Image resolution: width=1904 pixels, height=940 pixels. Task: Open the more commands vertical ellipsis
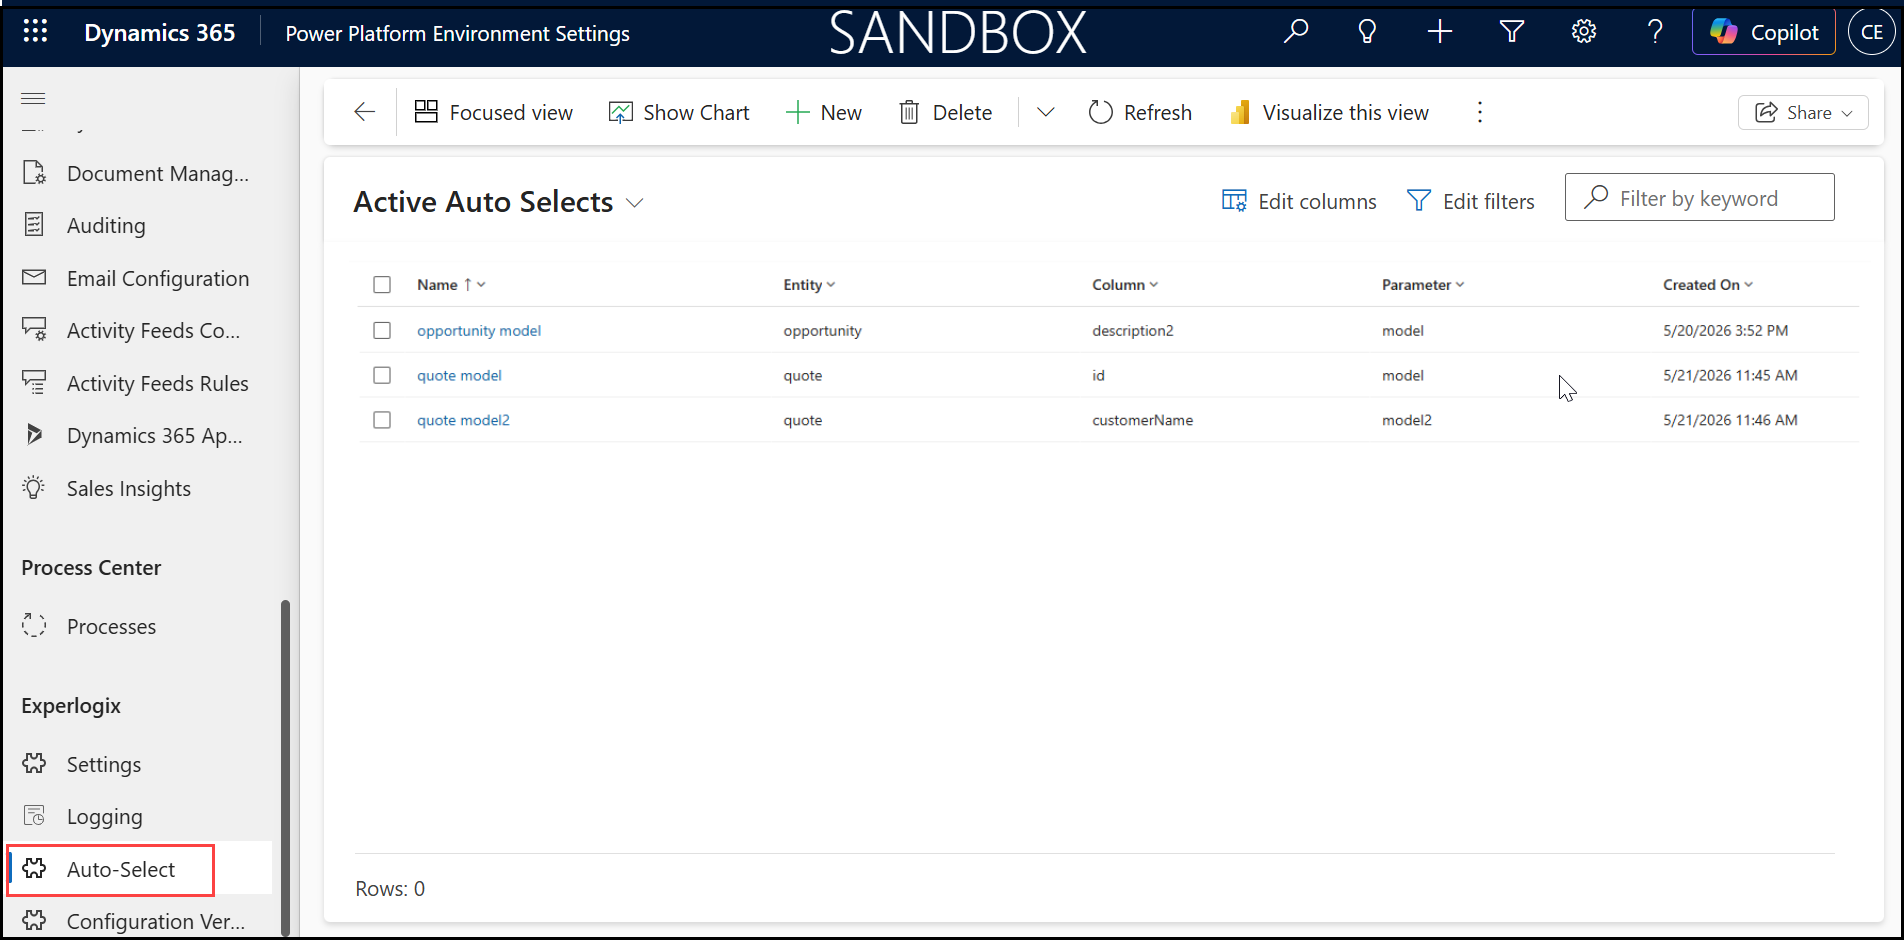point(1480,112)
